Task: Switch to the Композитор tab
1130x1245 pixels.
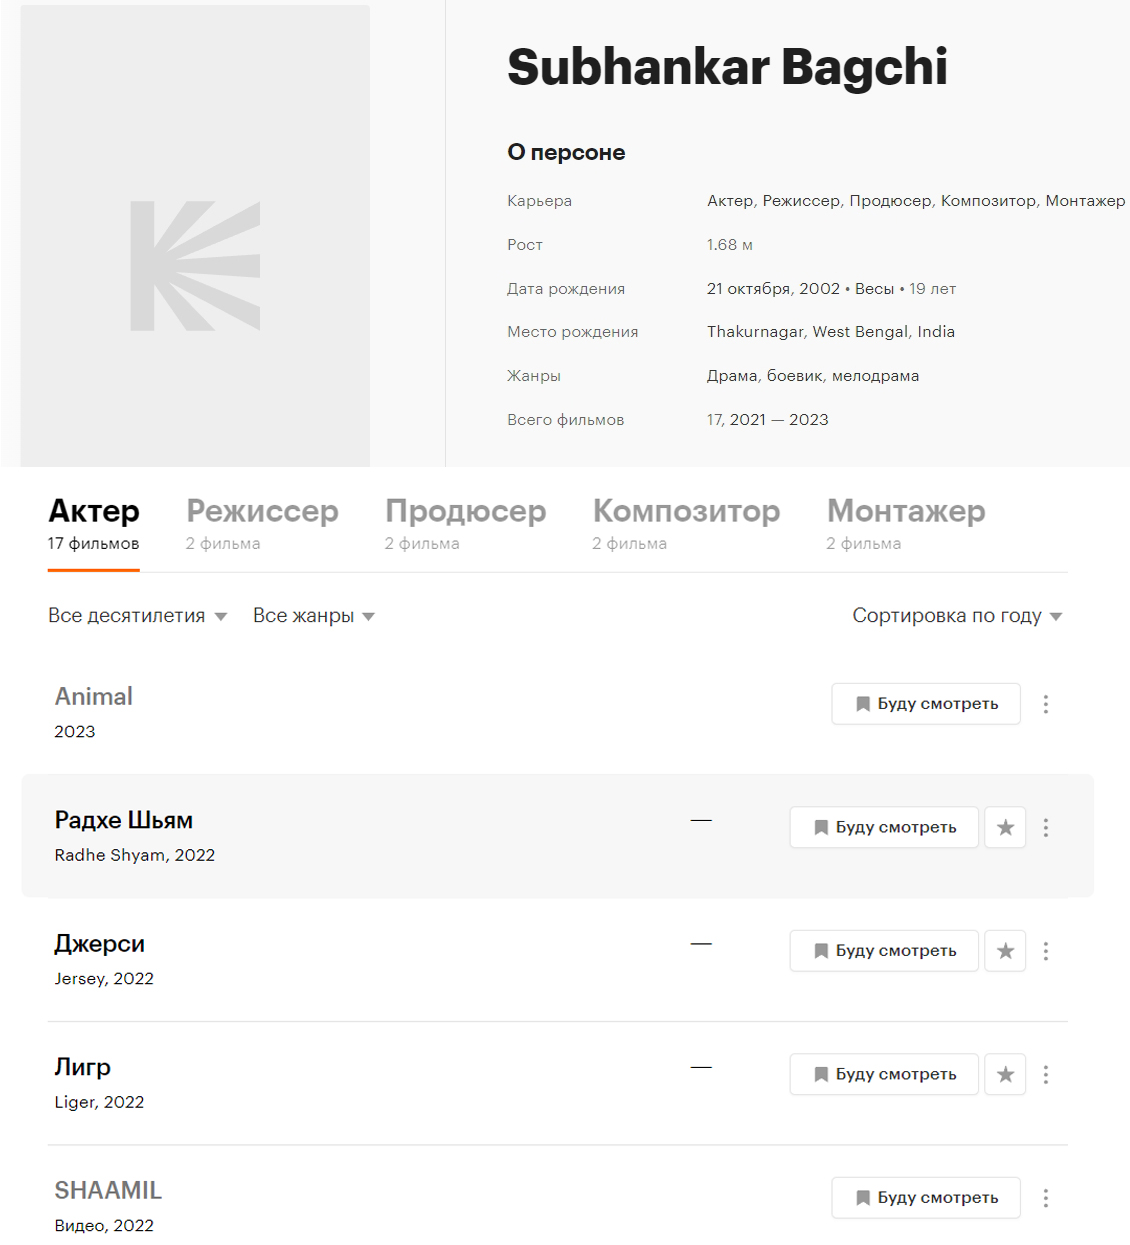Action: click(687, 512)
